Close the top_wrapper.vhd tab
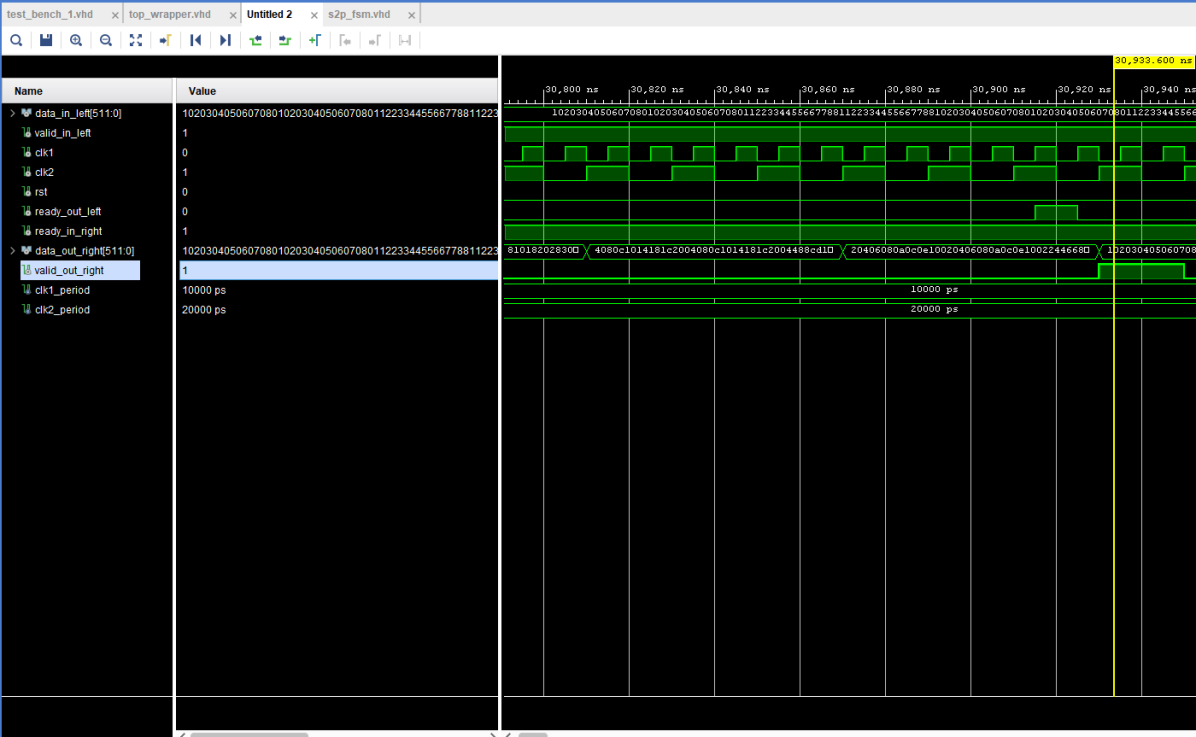The height and width of the screenshot is (737, 1196). tap(233, 15)
